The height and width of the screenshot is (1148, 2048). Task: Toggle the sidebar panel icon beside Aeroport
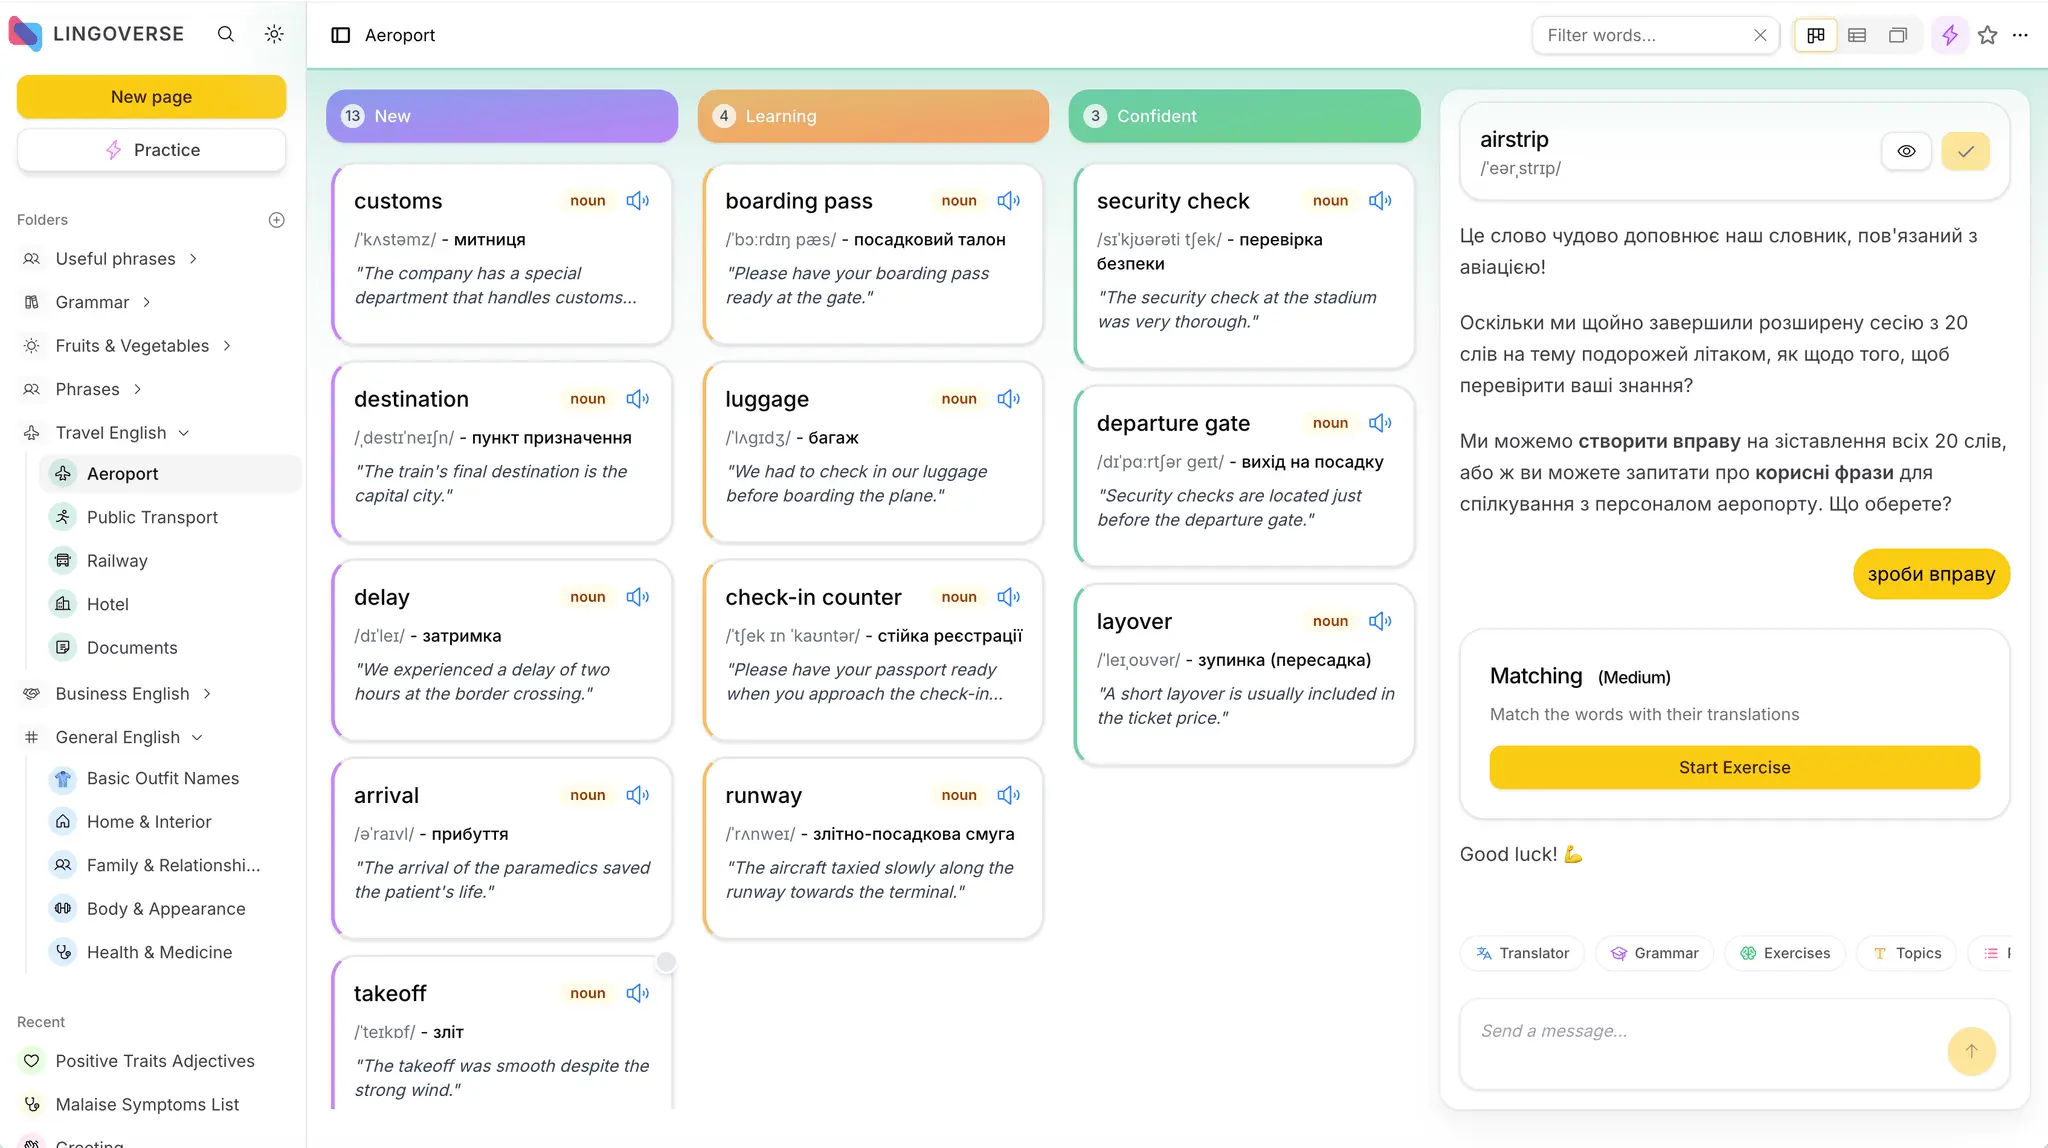[341, 35]
